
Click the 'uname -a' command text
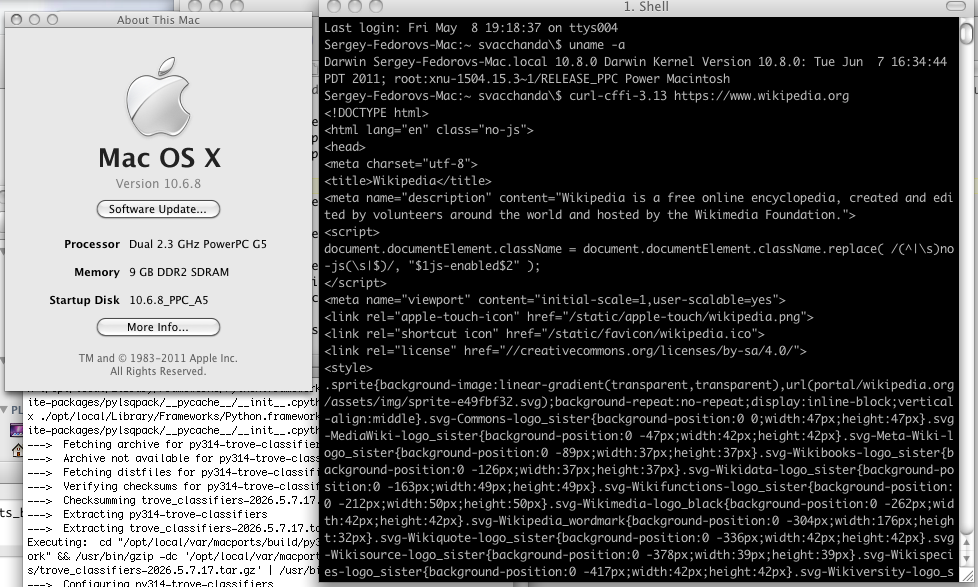click(x=597, y=45)
